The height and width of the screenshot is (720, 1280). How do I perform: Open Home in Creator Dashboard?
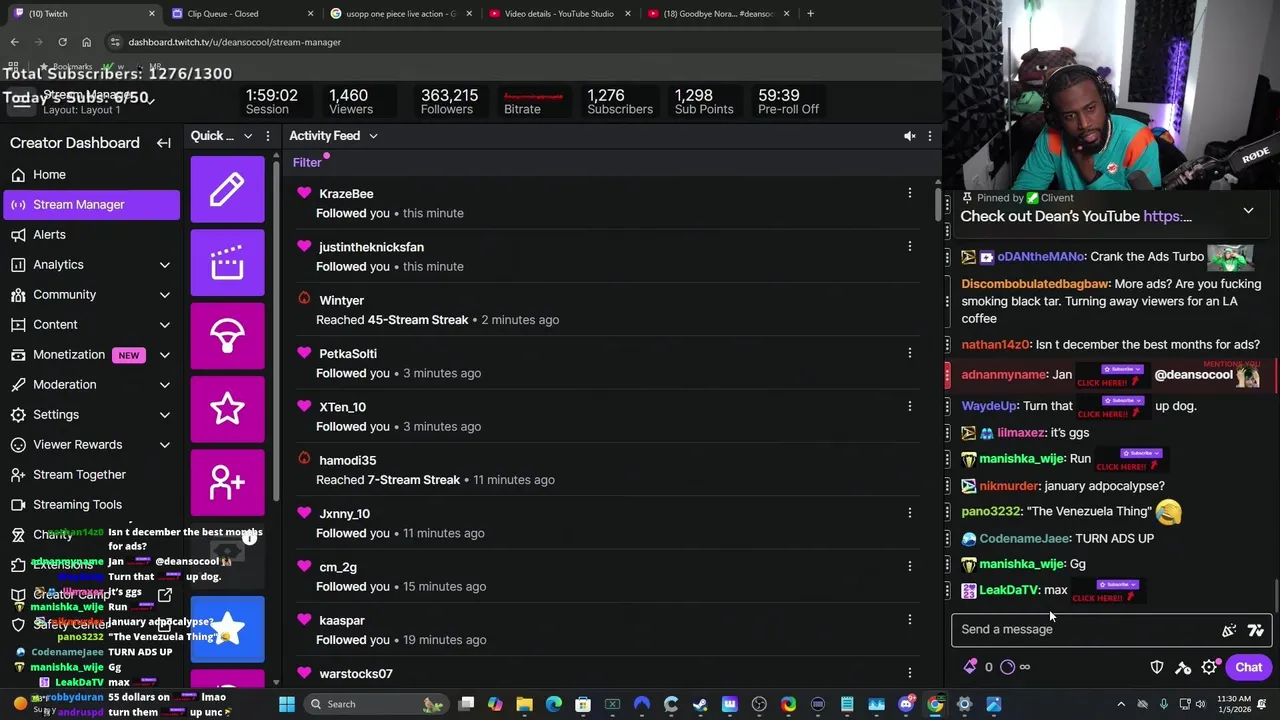tap(91, 174)
